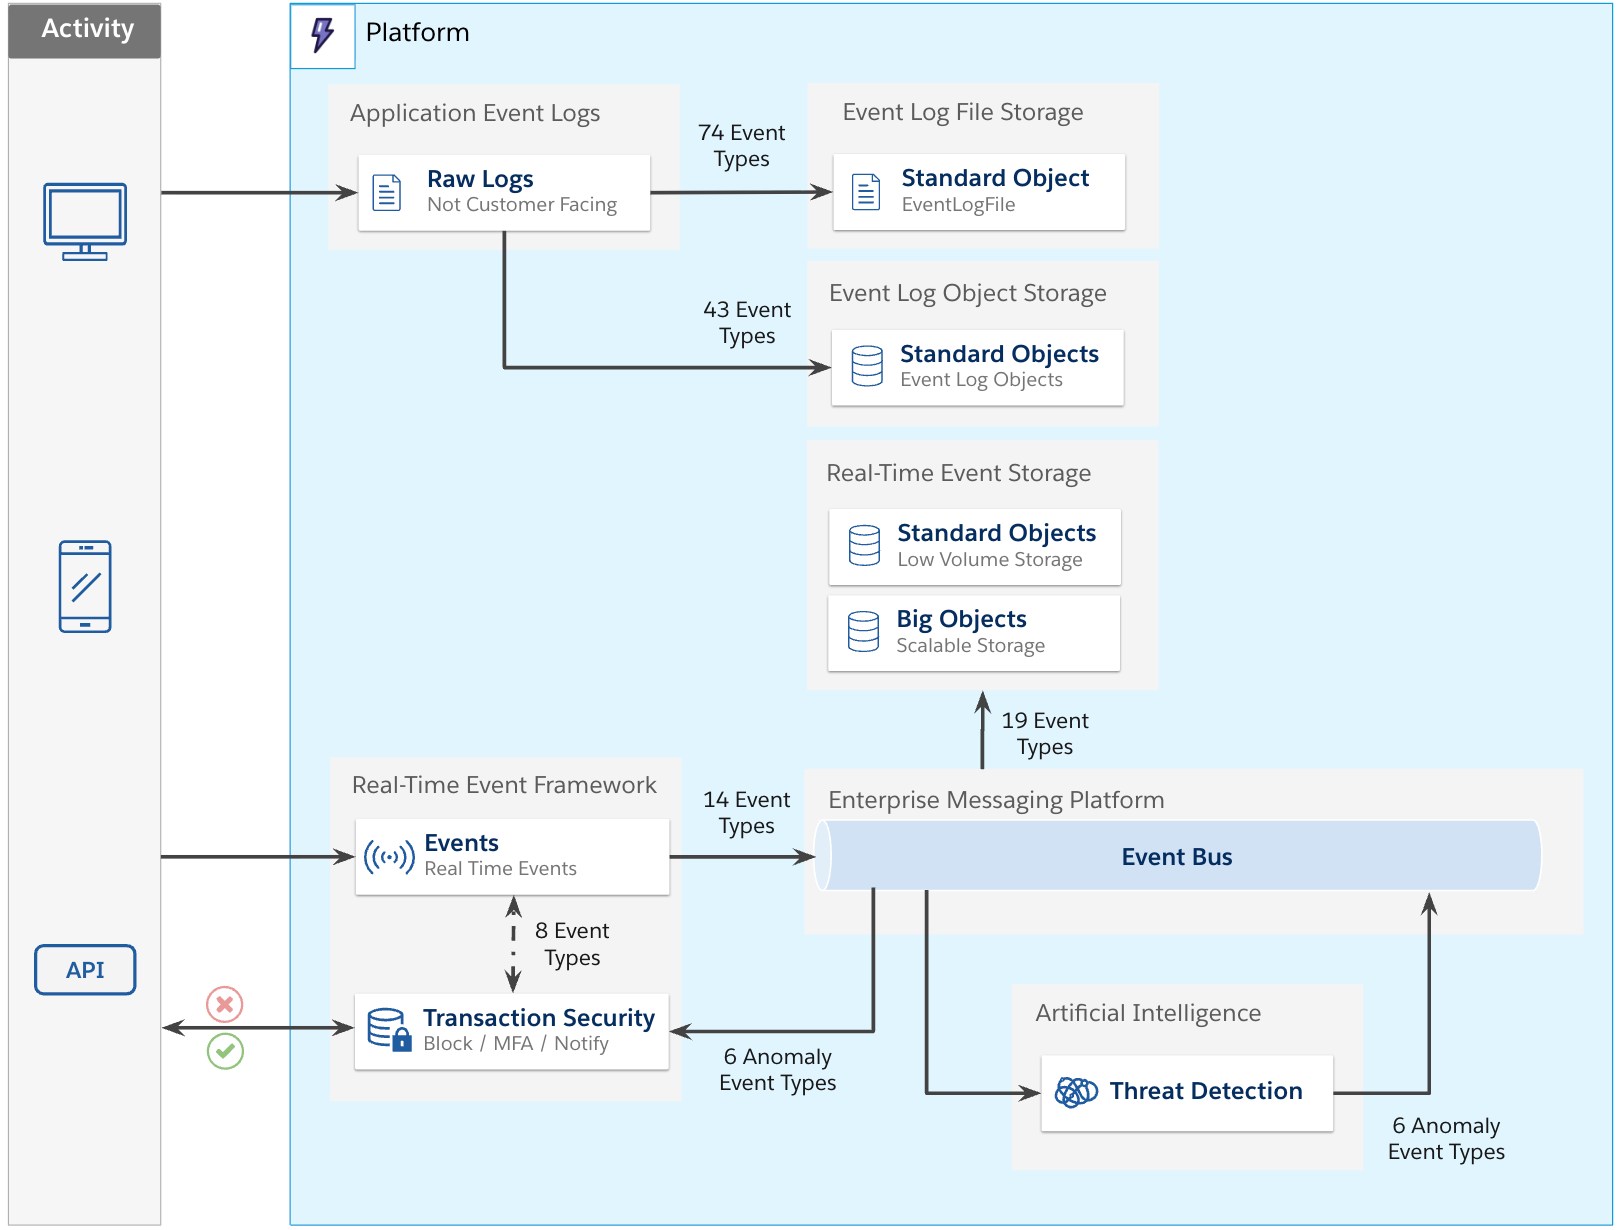Select the Low Volume Storage box
Image resolution: width=1620 pixels, height=1230 pixels.
(975, 547)
